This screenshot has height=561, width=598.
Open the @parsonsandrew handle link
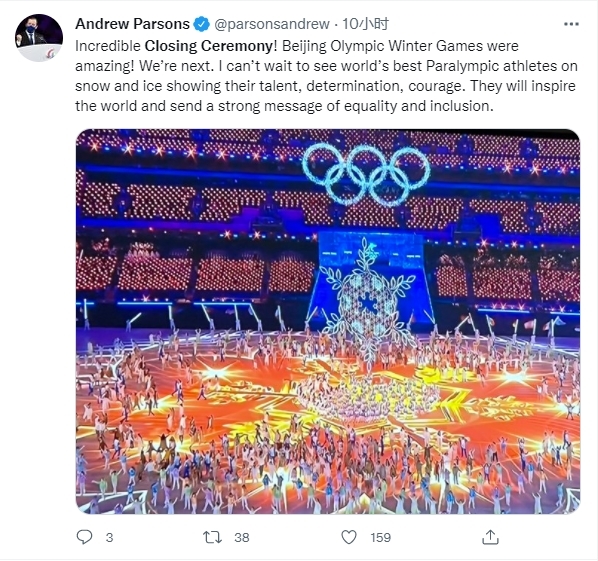(x=272, y=24)
